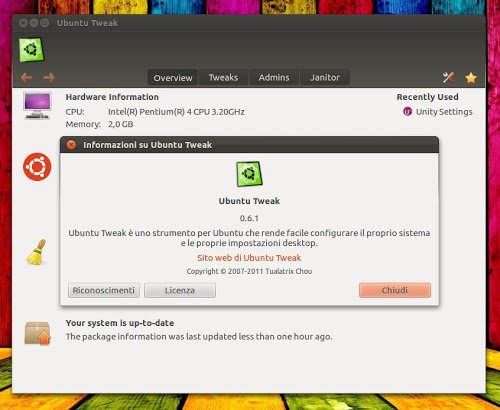Click the Chiudi button
The width and height of the screenshot is (500, 410).
point(395,290)
